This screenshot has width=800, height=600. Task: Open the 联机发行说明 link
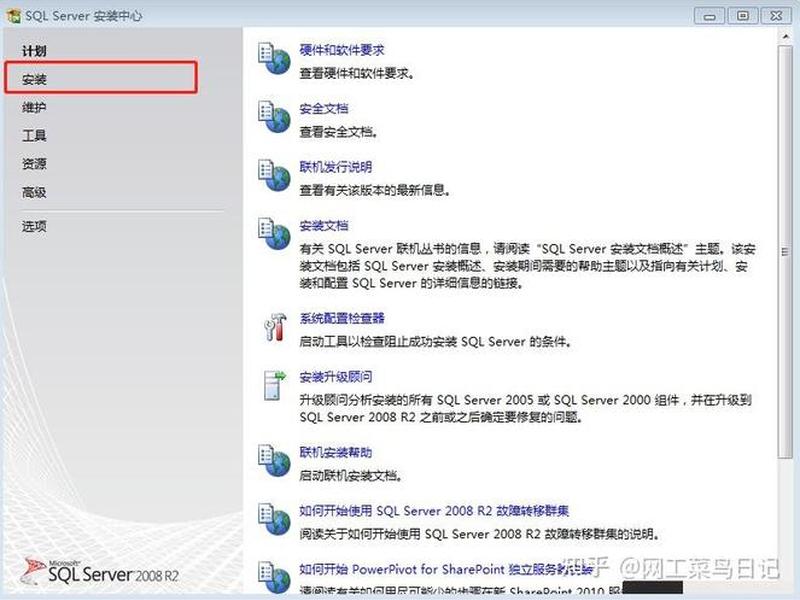tap(336, 167)
